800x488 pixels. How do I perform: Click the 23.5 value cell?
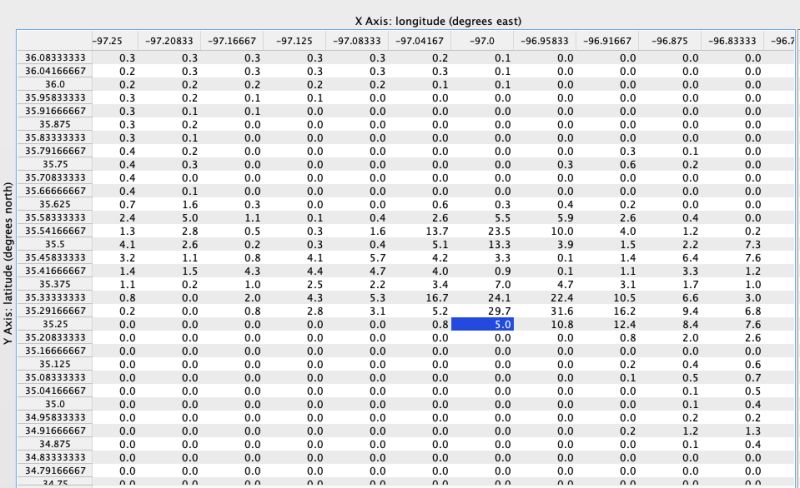482,231
